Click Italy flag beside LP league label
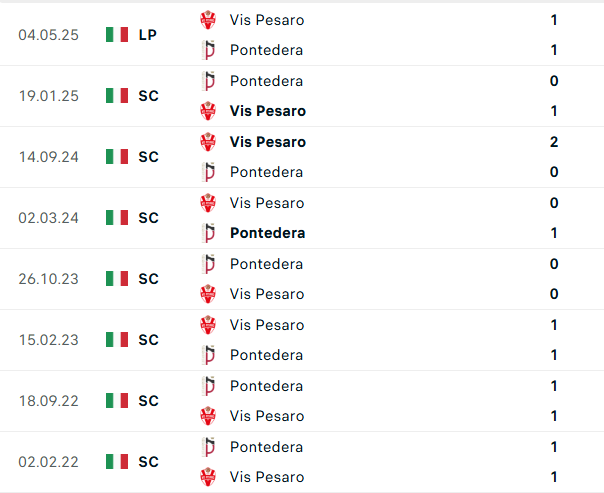Image resolution: width=604 pixels, height=493 pixels. [x=117, y=35]
